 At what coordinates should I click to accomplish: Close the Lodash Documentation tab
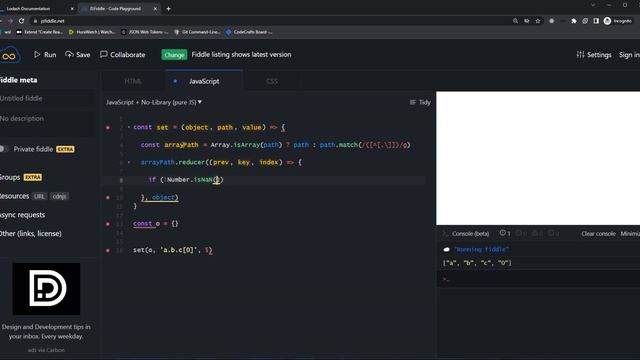pyautogui.click(x=72, y=9)
